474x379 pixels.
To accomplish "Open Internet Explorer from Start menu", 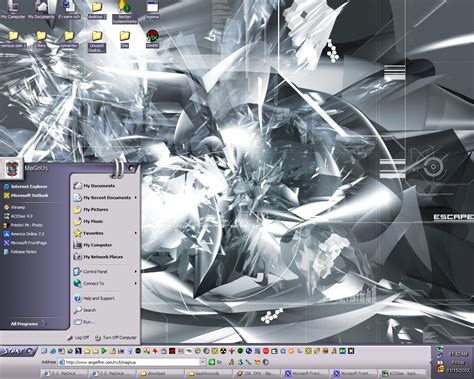I will pos(26,187).
